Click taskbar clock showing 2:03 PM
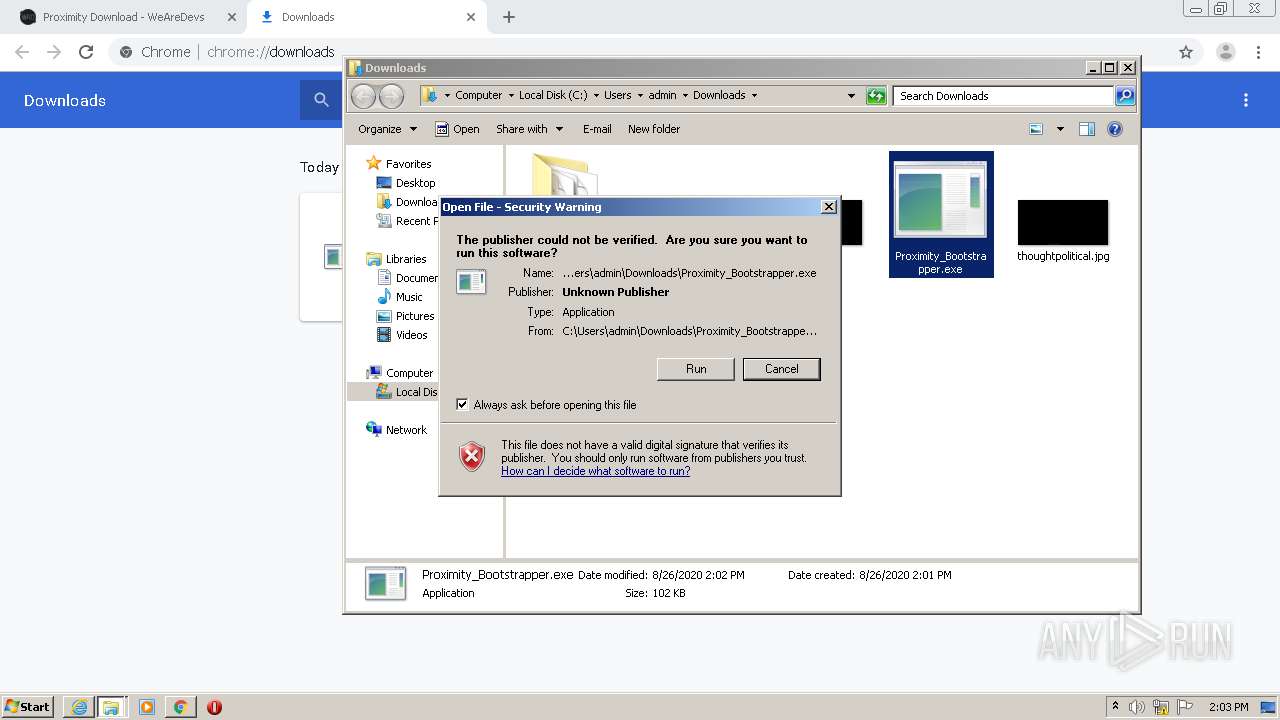Image resolution: width=1280 pixels, height=720 pixels. click(x=1228, y=707)
